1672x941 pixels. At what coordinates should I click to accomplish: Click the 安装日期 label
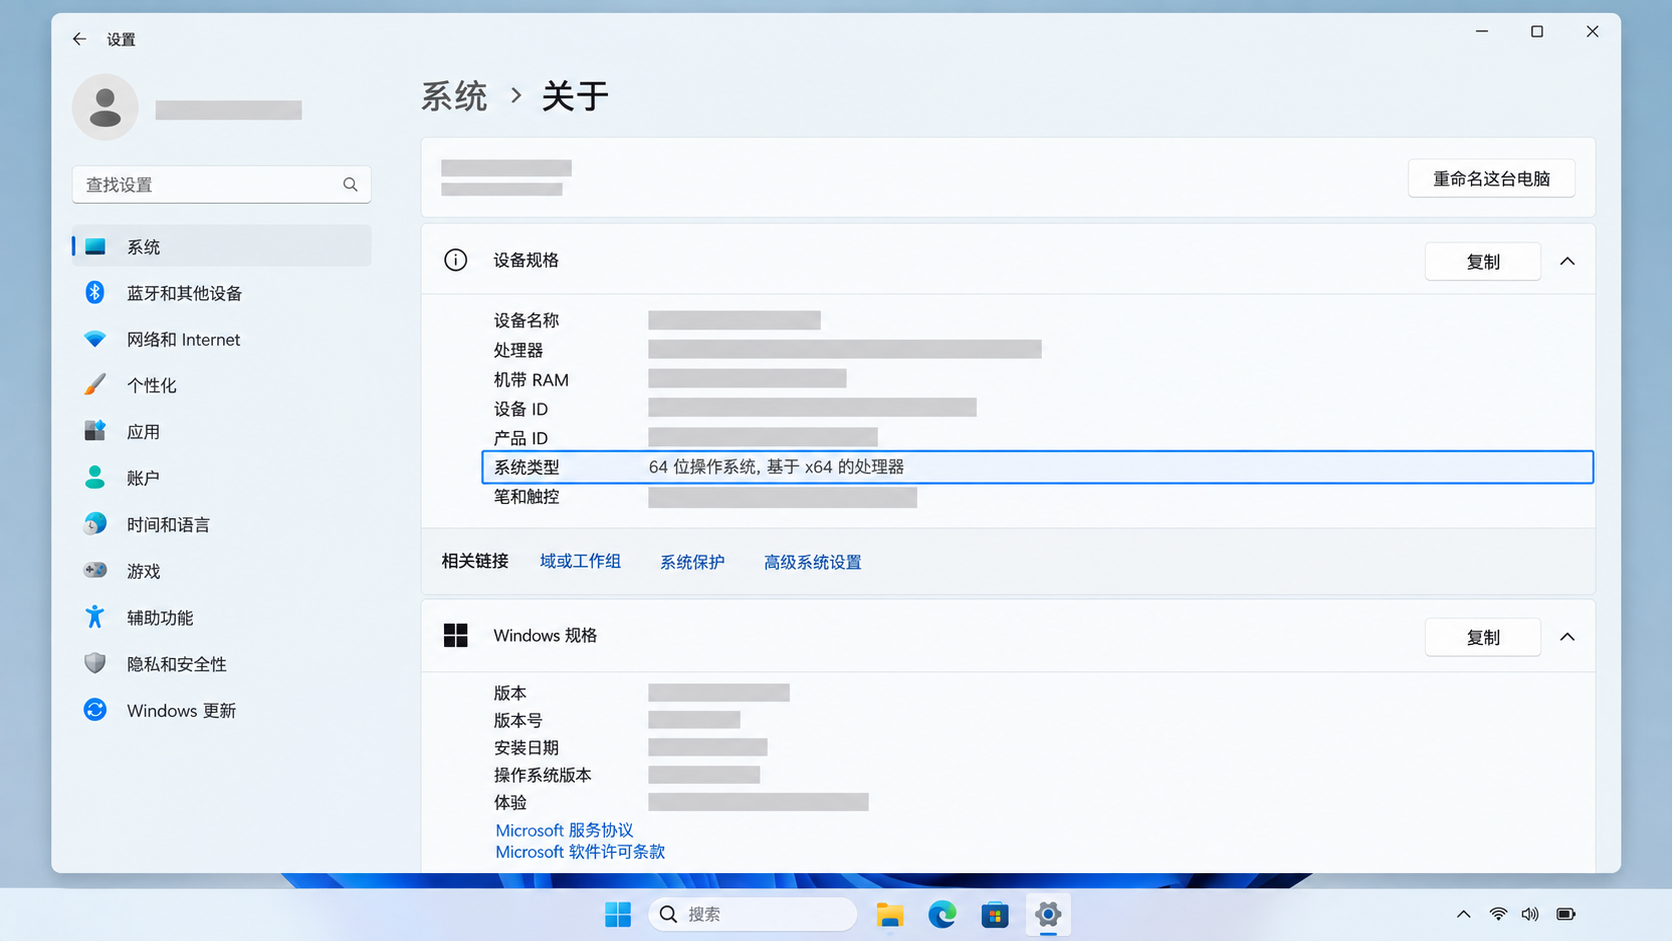tap(526, 747)
